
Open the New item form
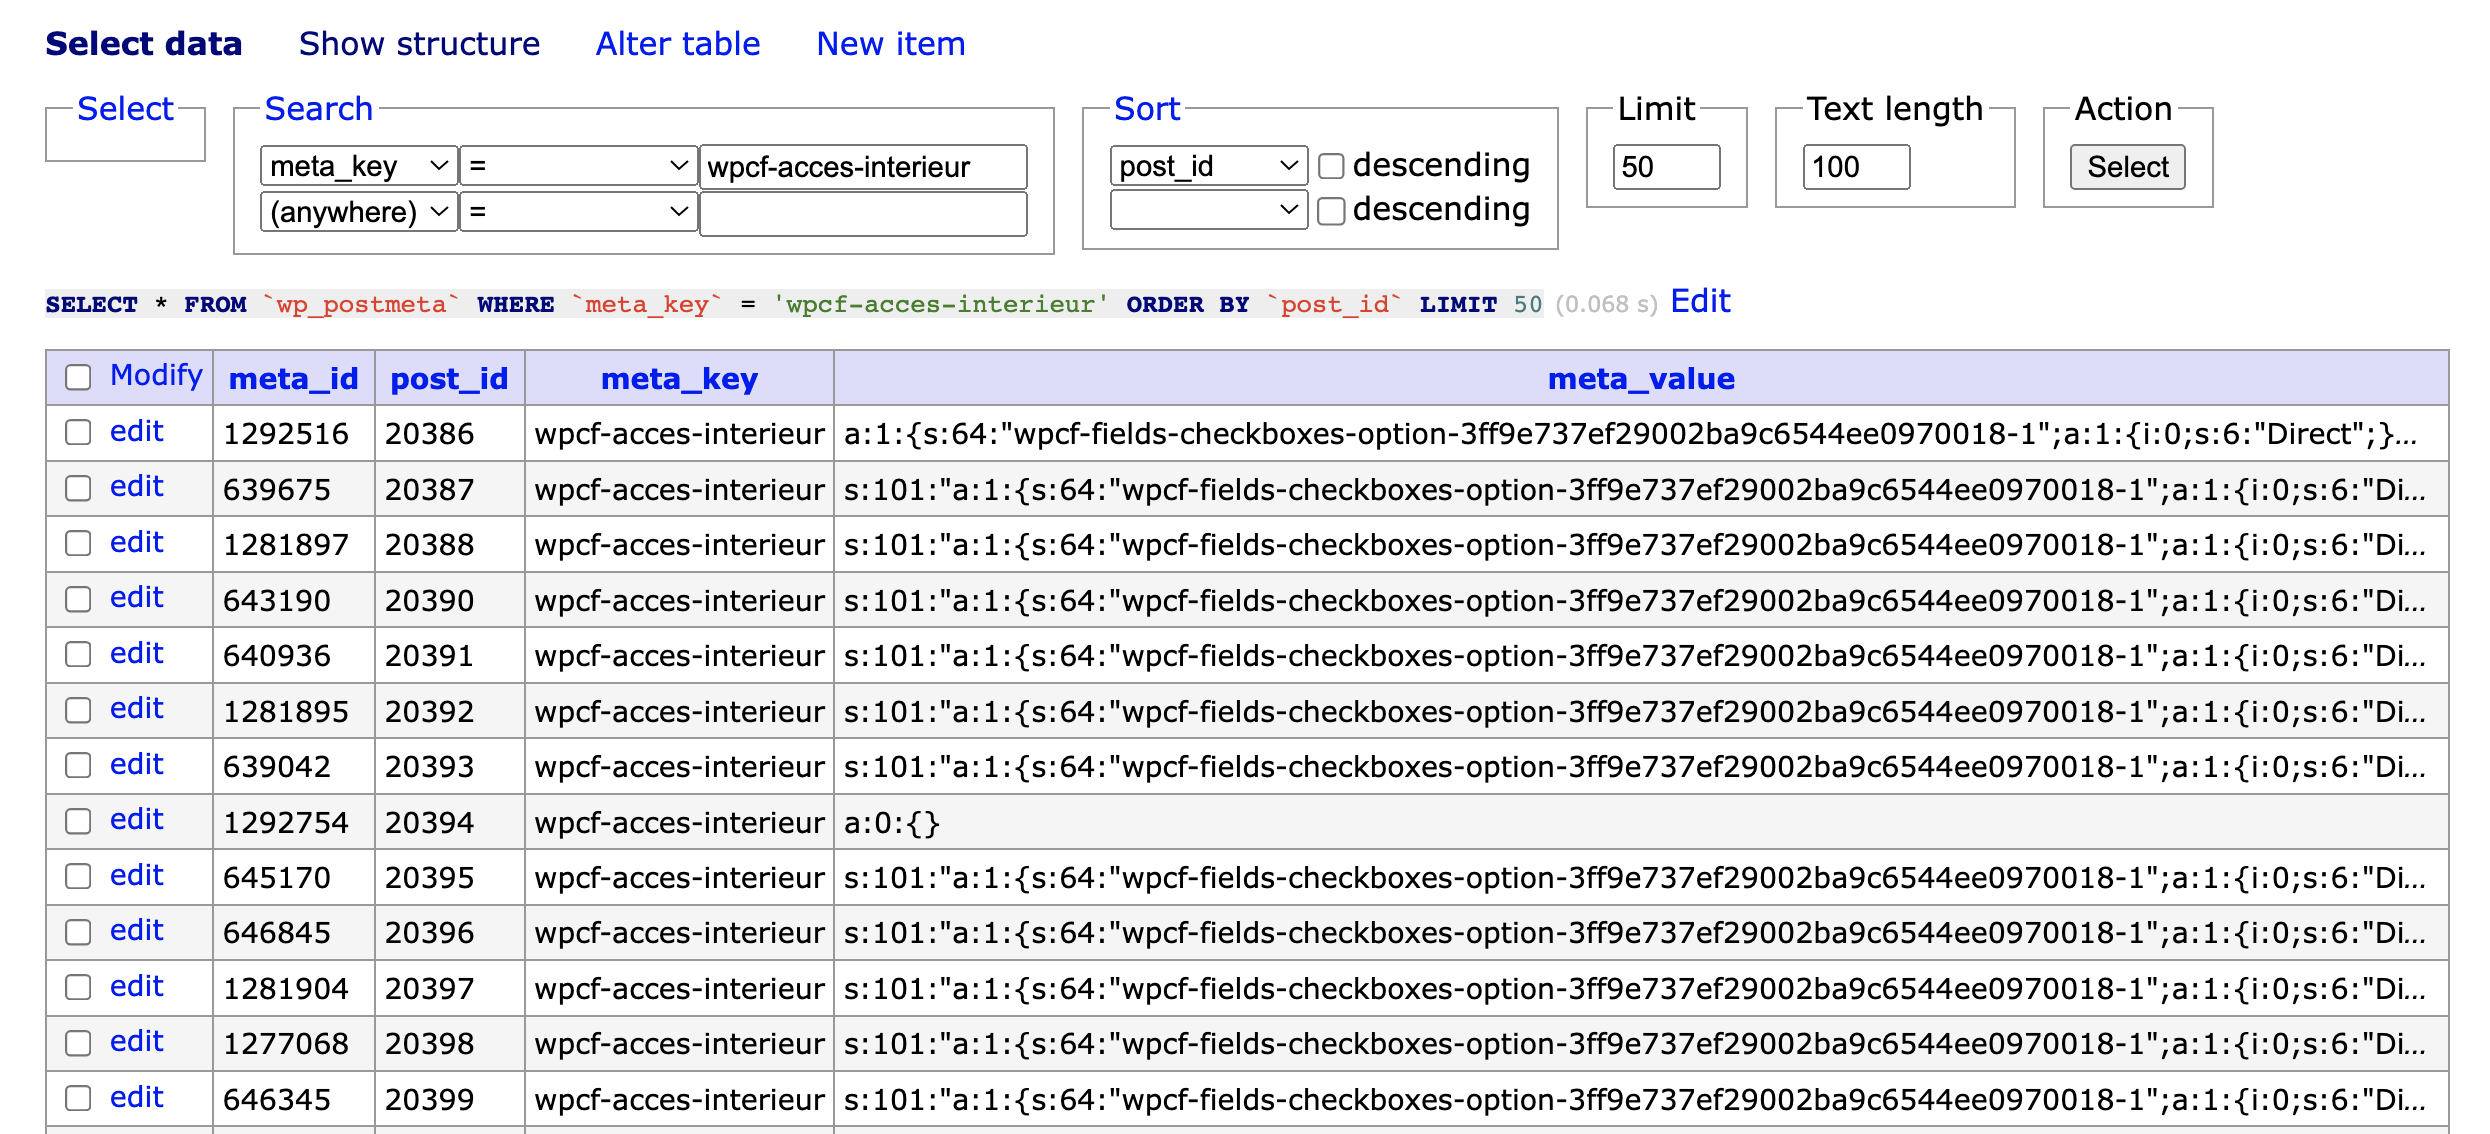click(x=891, y=44)
